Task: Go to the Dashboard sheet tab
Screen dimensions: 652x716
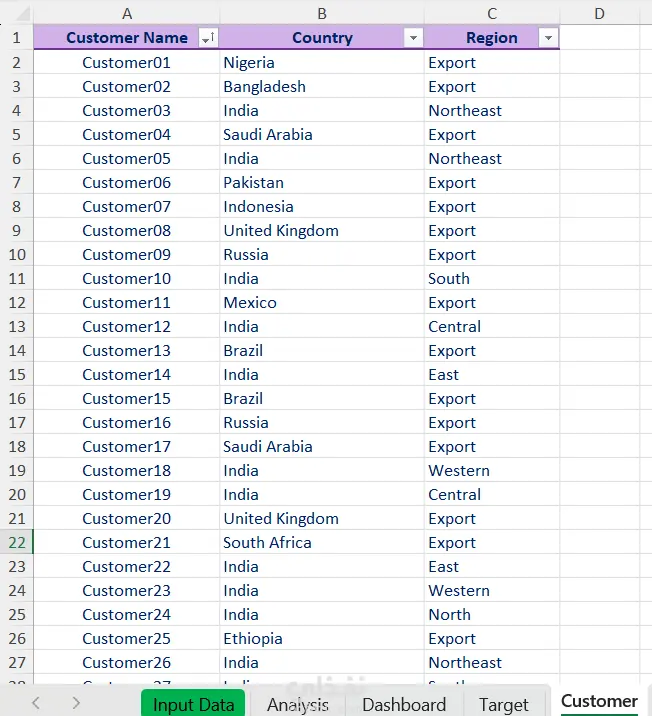Action: point(404,704)
